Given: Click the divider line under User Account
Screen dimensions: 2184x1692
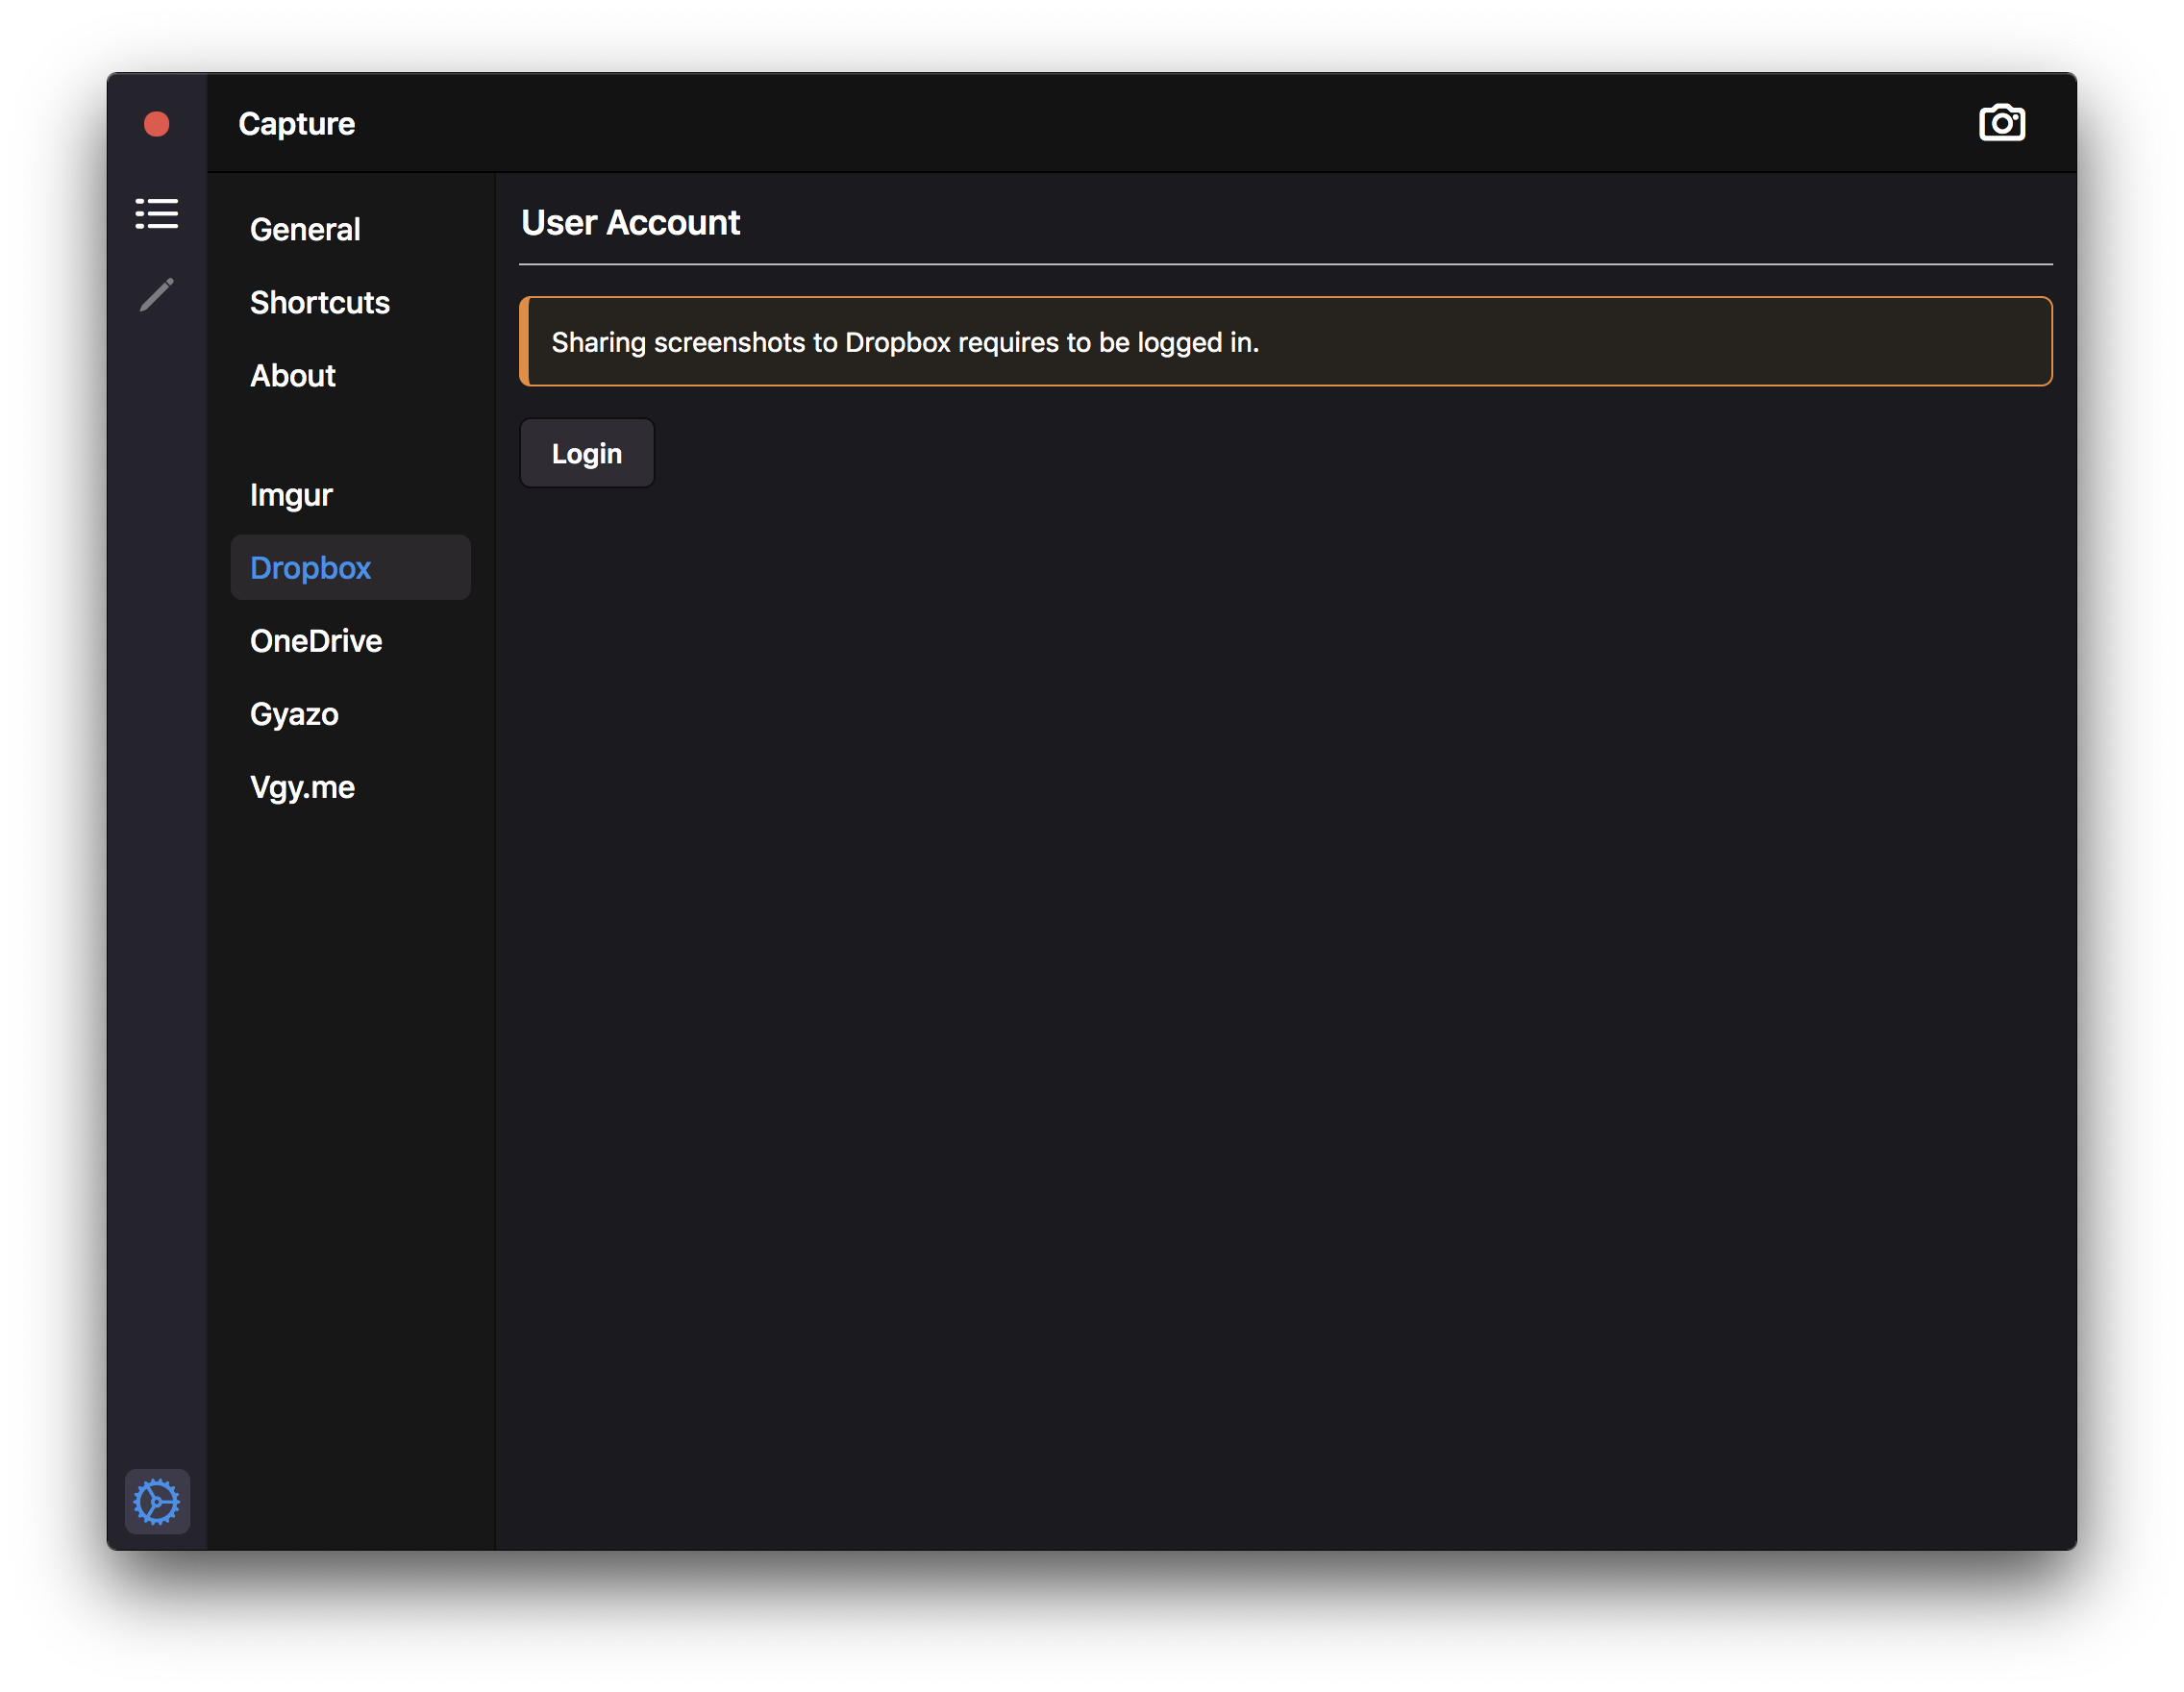Looking at the screenshot, I should [x=1285, y=264].
